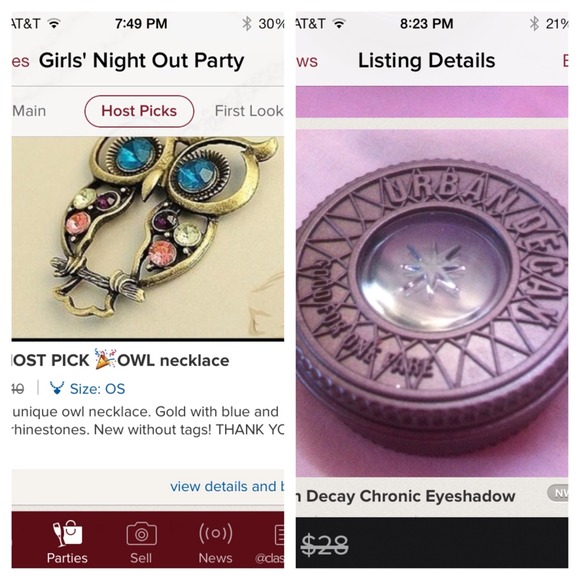This screenshot has height=580, width=580.
Task: Tap the Wi-Fi icon in right status bar
Action: [x=339, y=24]
